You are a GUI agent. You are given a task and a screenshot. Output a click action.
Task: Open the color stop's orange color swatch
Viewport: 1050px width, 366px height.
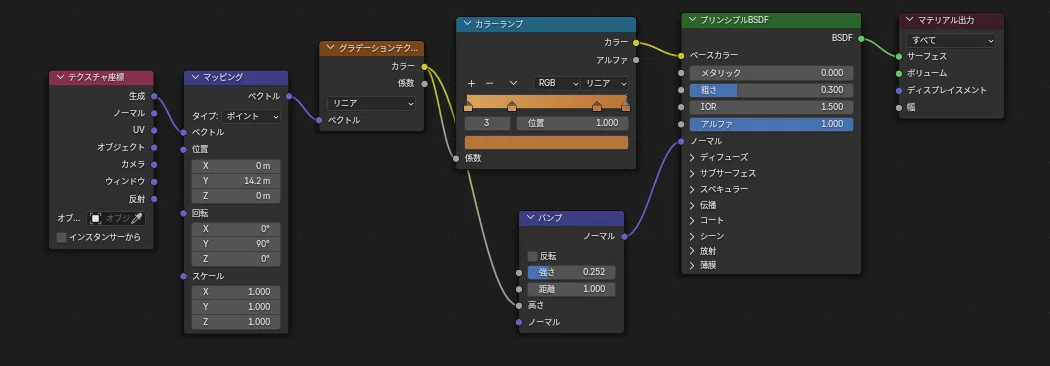point(546,143)
